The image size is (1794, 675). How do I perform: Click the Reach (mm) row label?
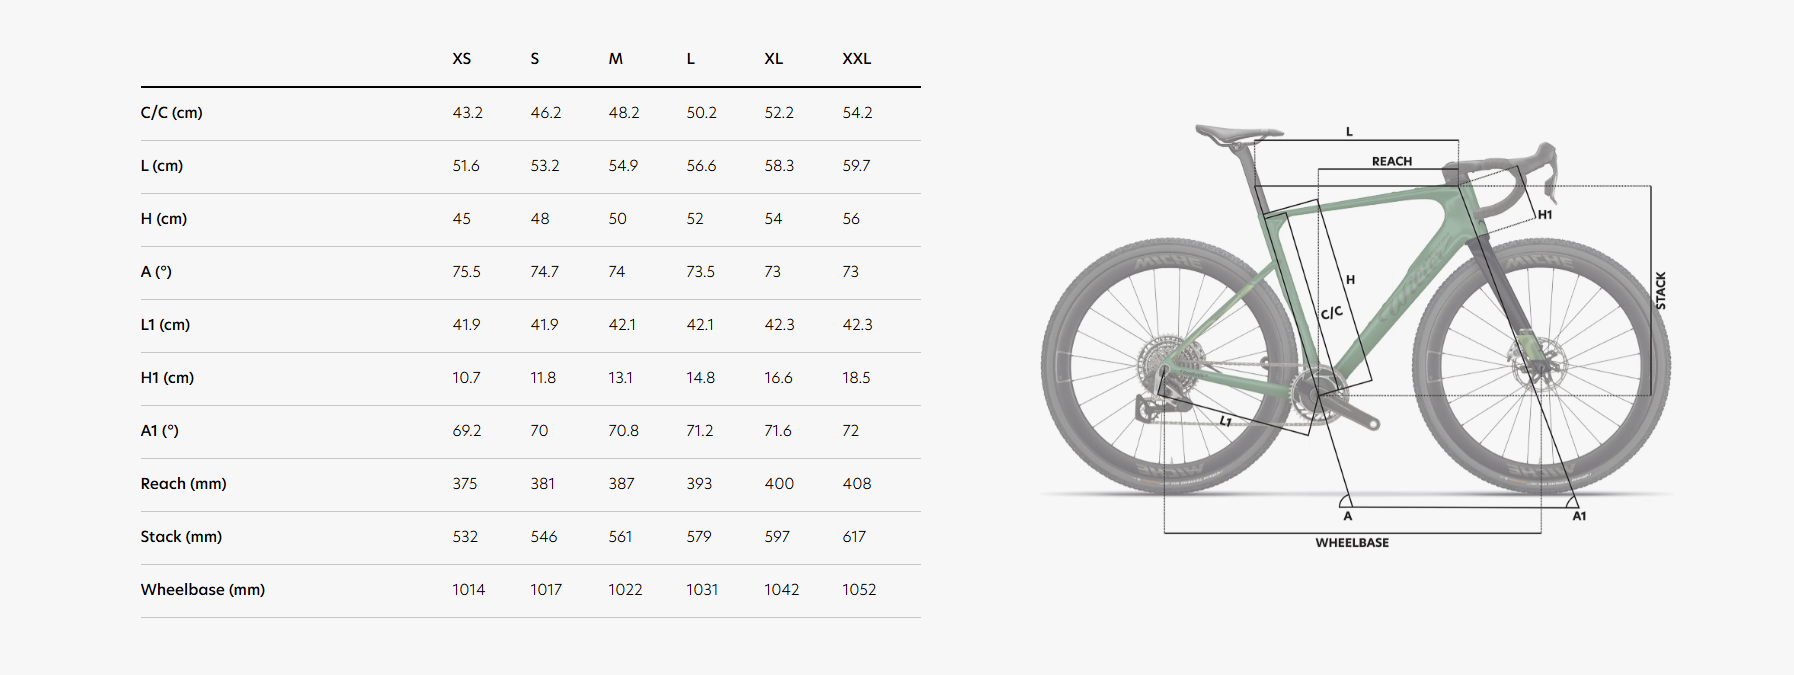click(184, 484)
